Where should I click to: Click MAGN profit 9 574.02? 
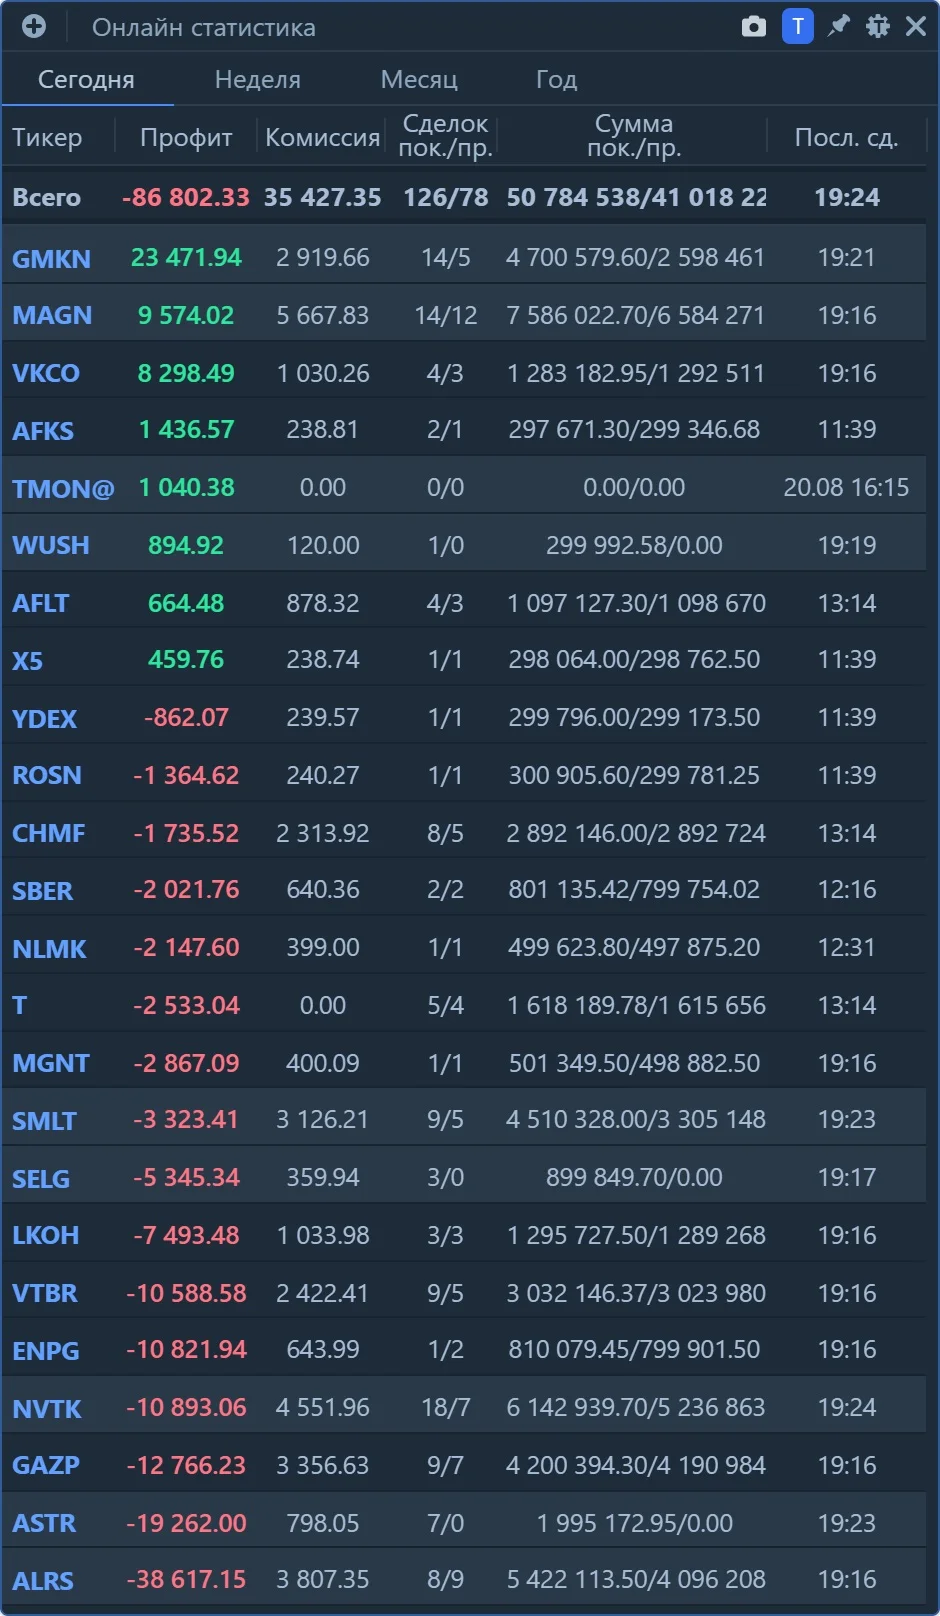point(186,315)
